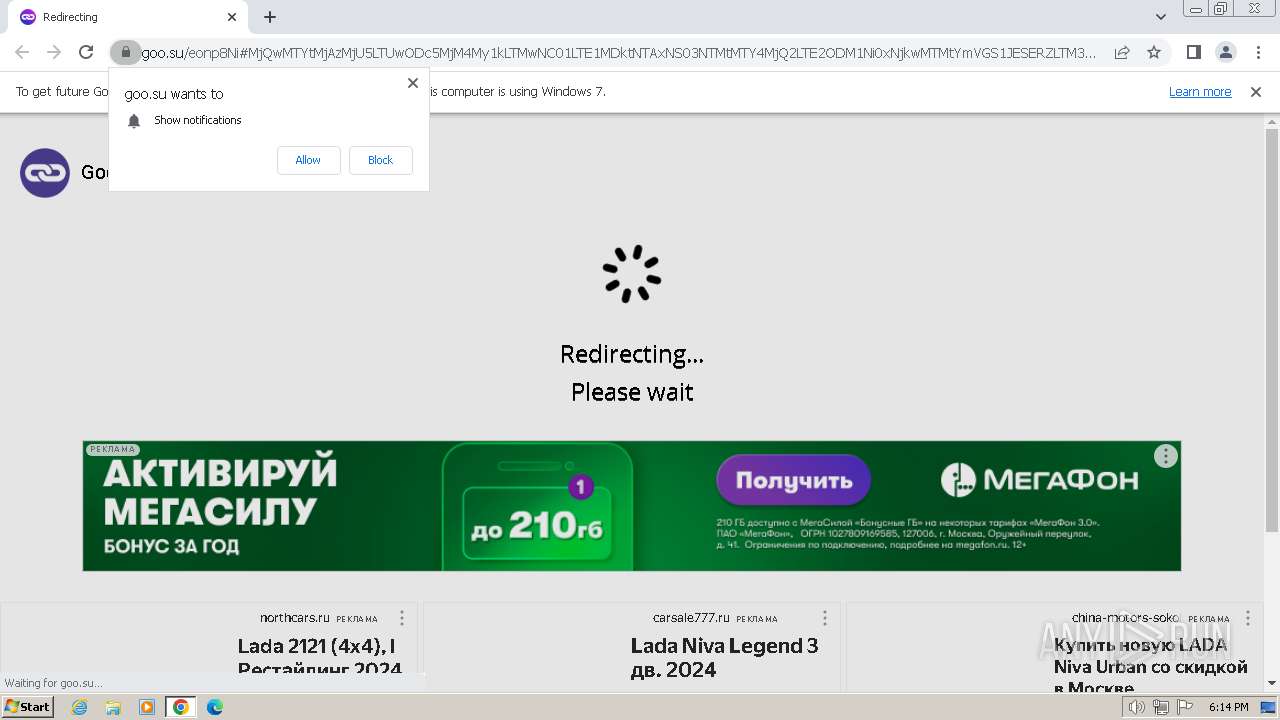The height and width of the screenshot is (720, 1280).
Task: Click the Получить button in Megafon ad
Action: (794, 480)
